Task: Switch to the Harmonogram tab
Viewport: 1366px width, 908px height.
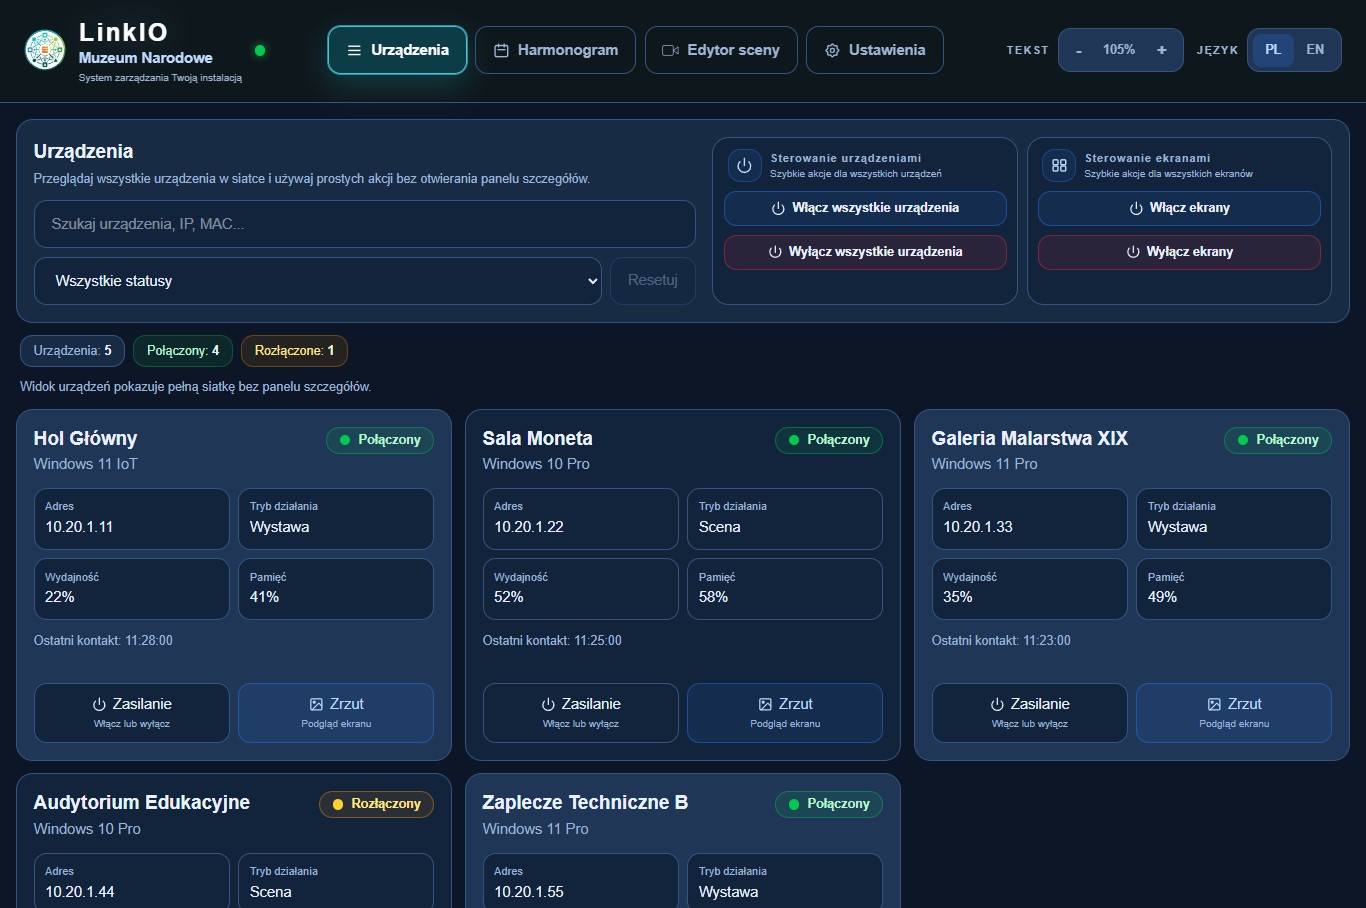Action: (555, 50)
